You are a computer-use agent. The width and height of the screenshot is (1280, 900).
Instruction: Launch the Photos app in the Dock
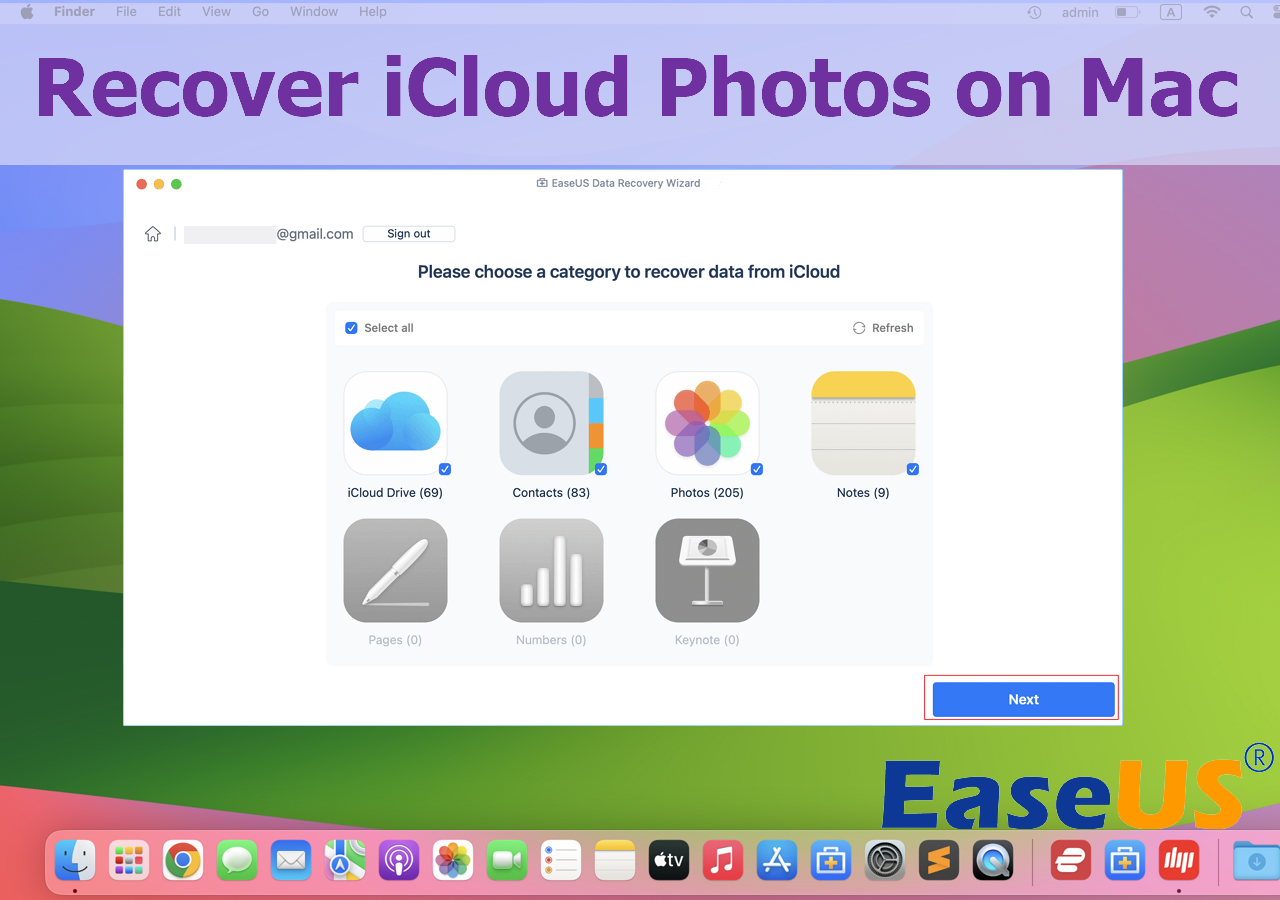[x=453, y=859]
